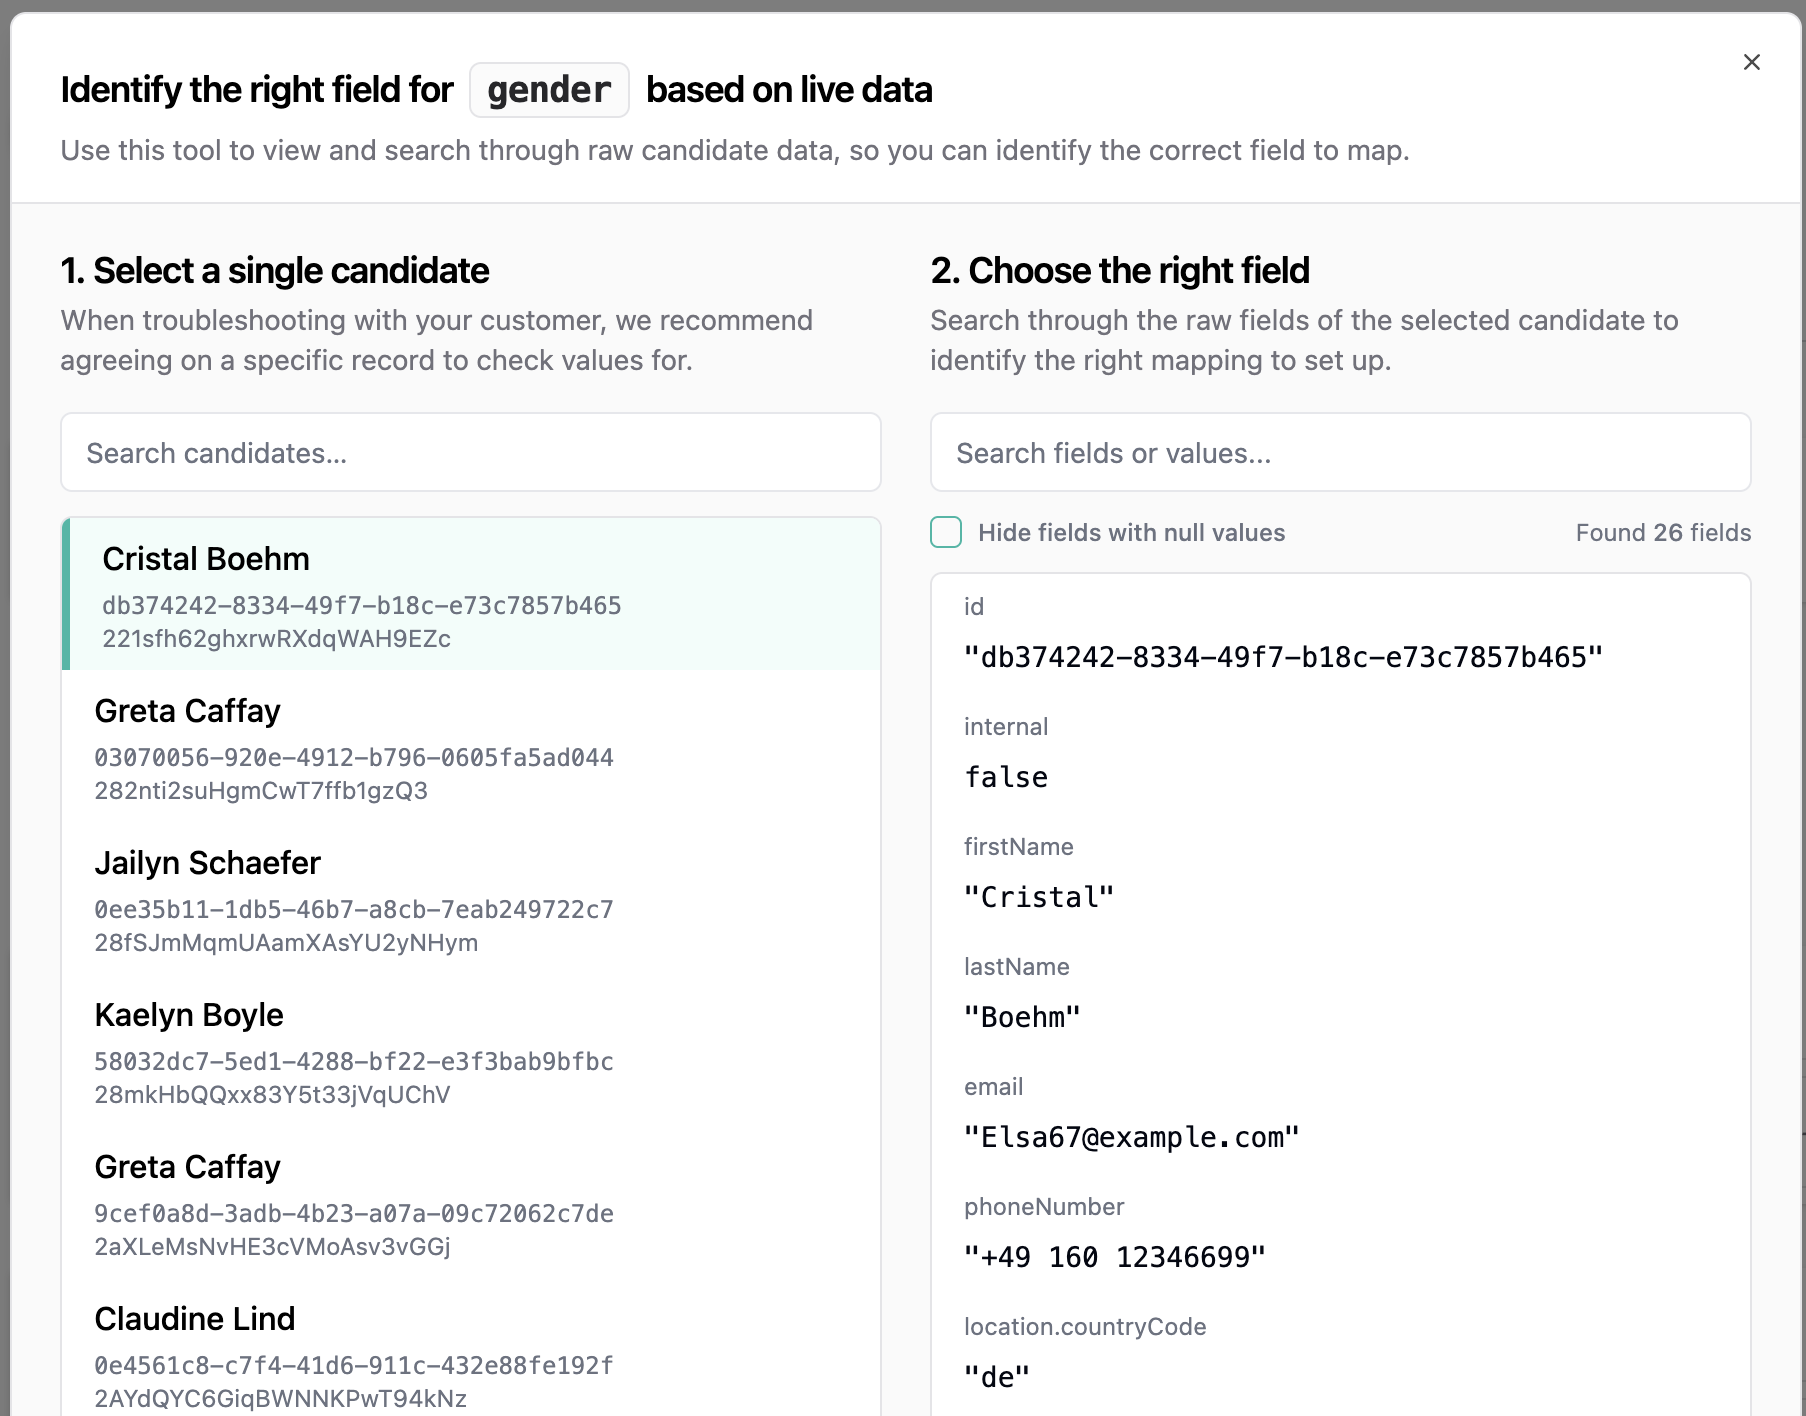This screenshot has height=1416, width=1806.
Task: Open the Claudine Lind candidate record
Action: [x=470, y=1354]
